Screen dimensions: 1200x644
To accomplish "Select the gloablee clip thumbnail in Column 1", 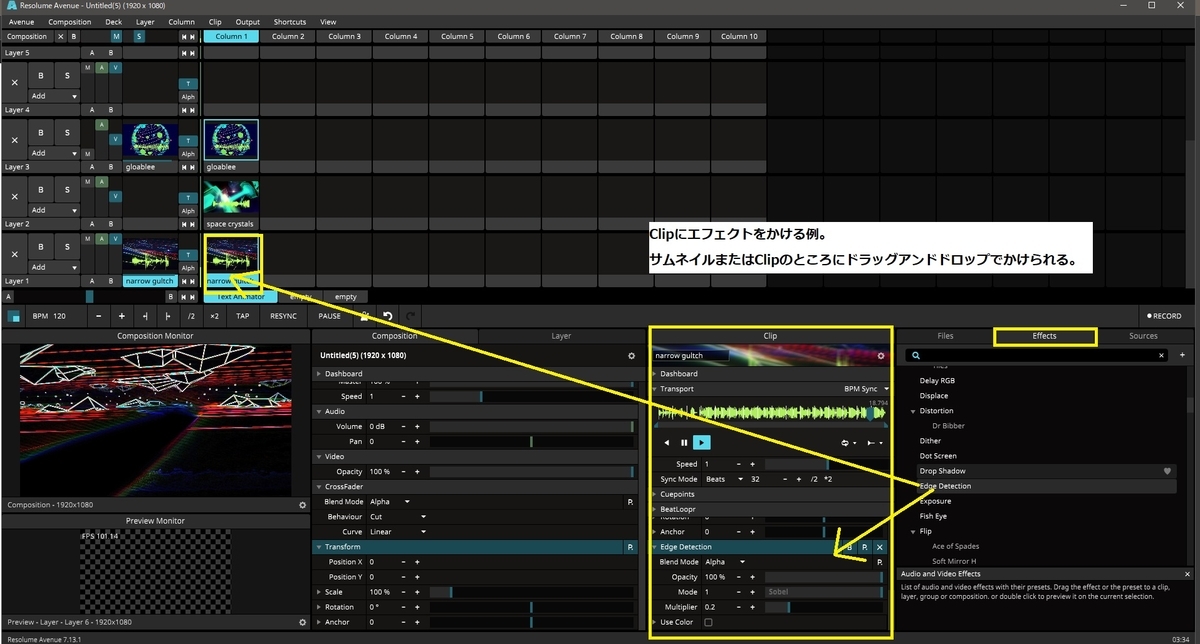I will 231,140.
